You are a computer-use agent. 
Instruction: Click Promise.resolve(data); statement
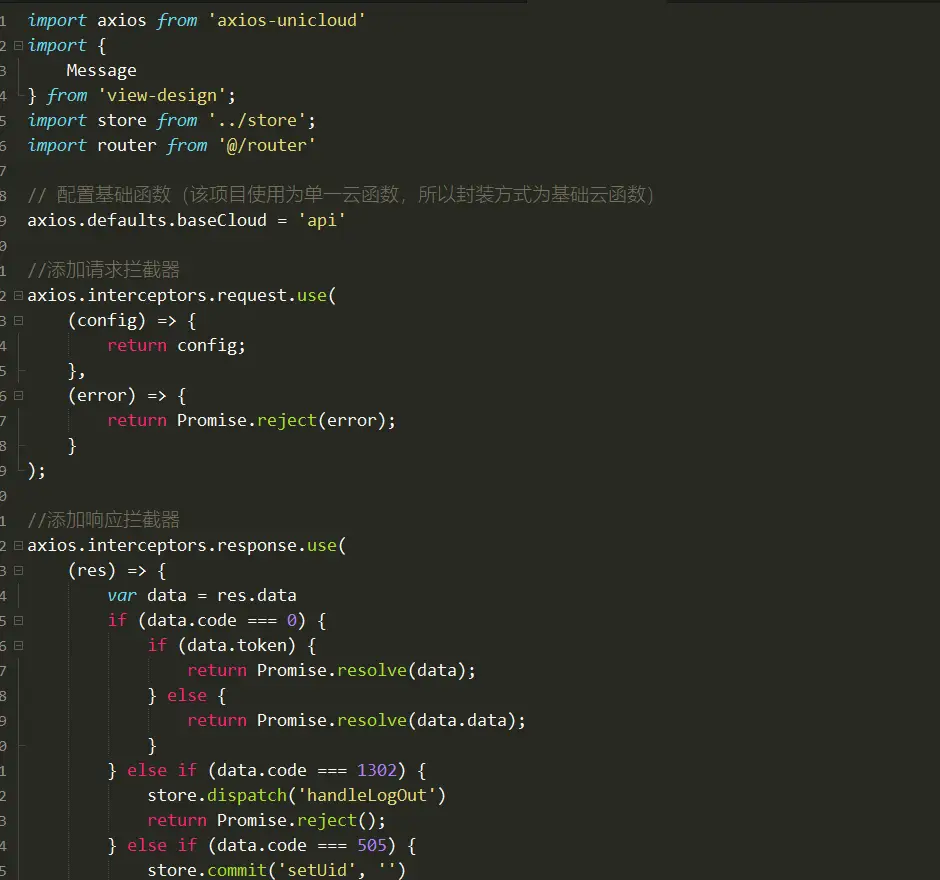pyautogui.click(x=366, y=670)
